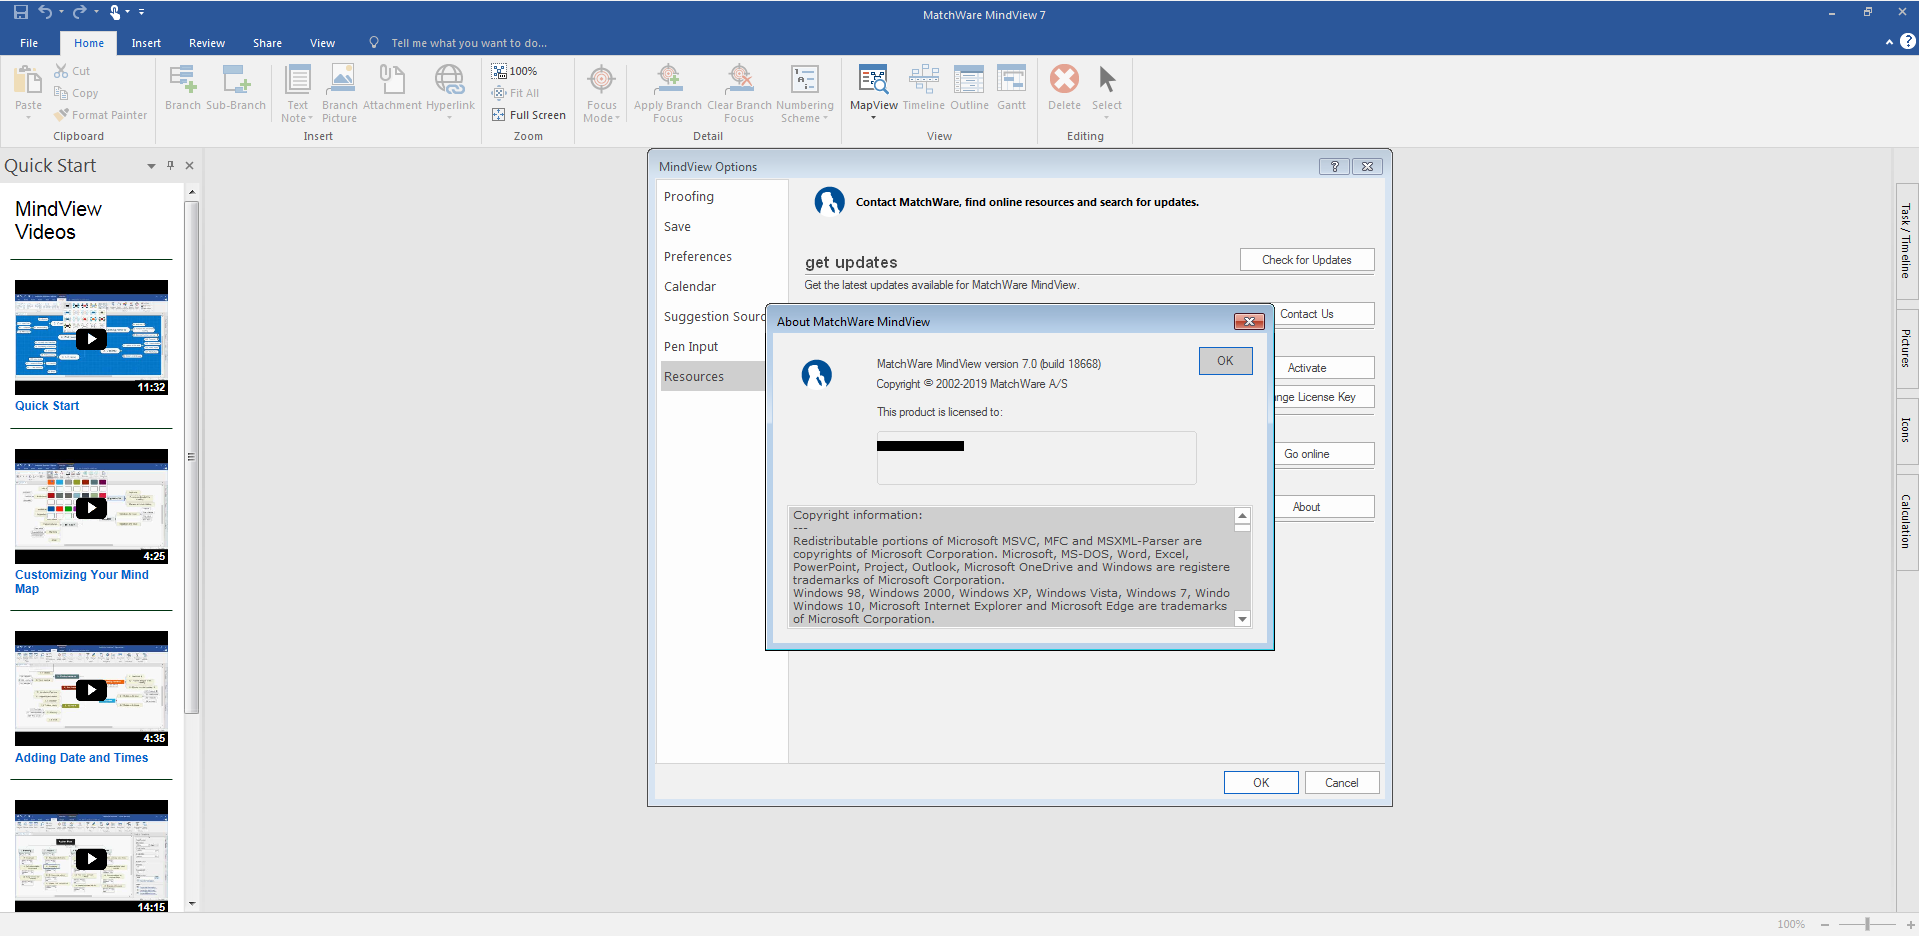The image size is (1919, 936).
Task: Customize quick access toolbar dropdown
Action: pyautogui.click(x=141, y=12)
